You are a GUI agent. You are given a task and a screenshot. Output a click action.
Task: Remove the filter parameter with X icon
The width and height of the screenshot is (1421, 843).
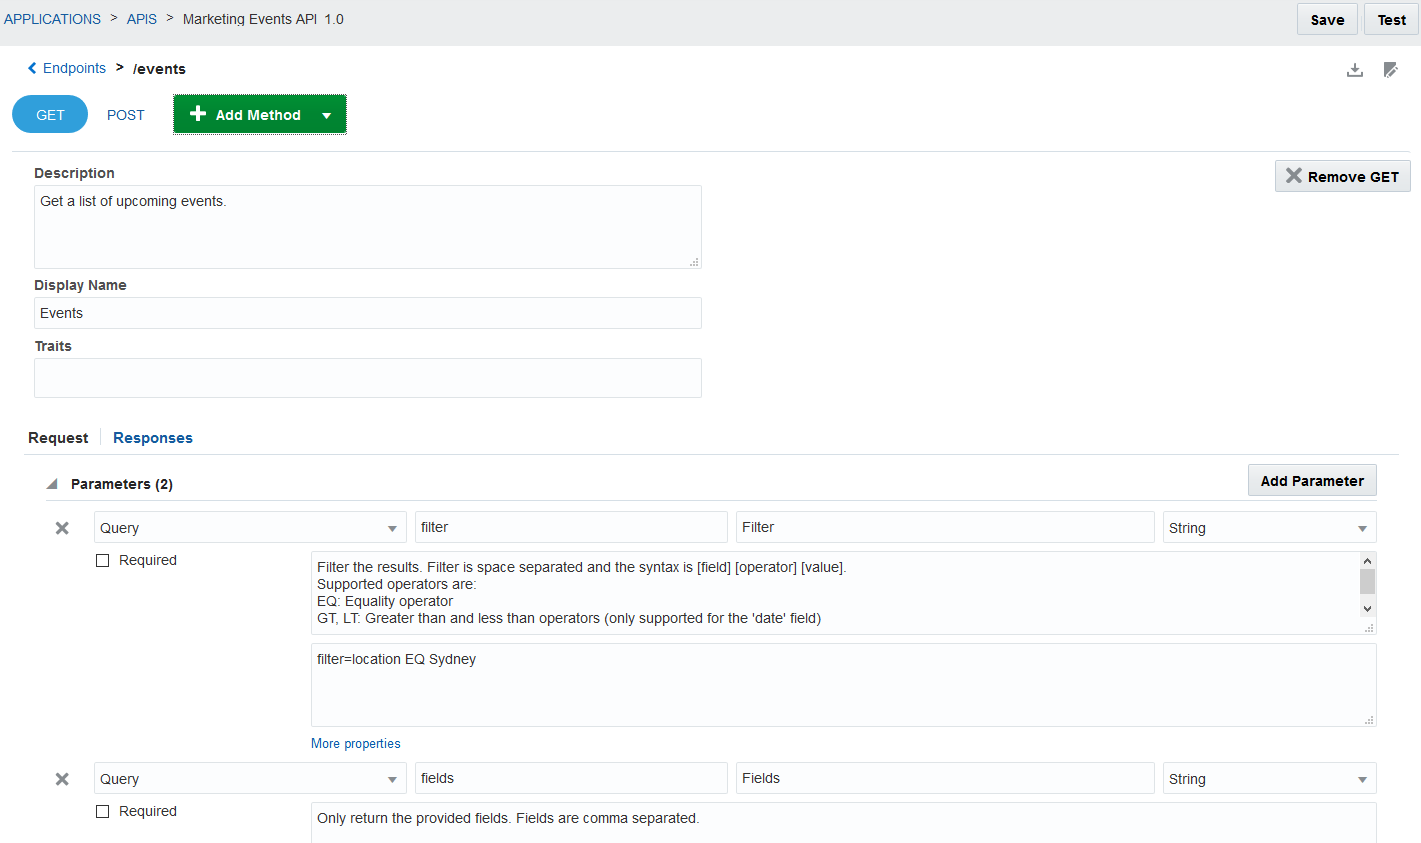[x=62, y=528]
